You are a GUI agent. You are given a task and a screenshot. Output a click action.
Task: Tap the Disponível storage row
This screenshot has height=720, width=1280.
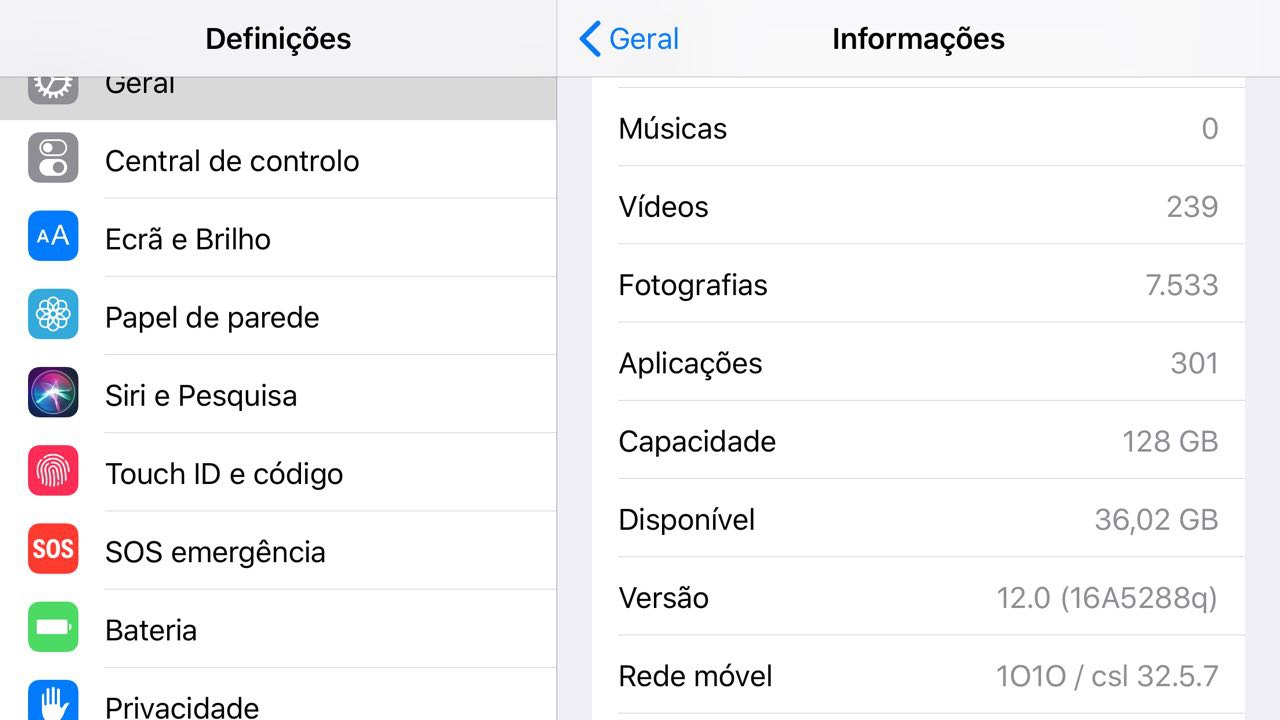[x=918, y=520]
